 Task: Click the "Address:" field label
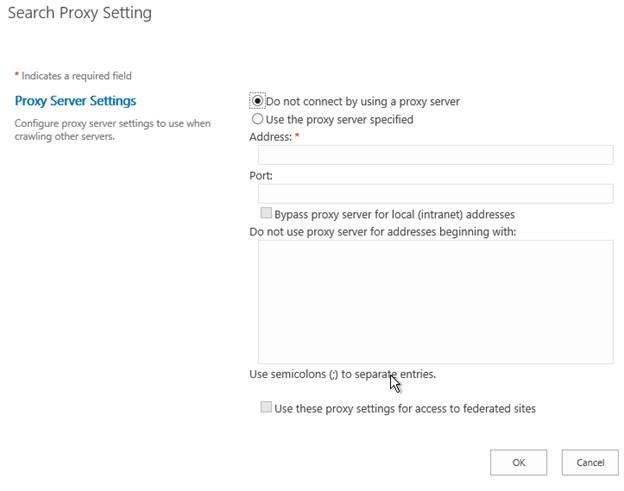pyautogui.click(x=270, y=136)
